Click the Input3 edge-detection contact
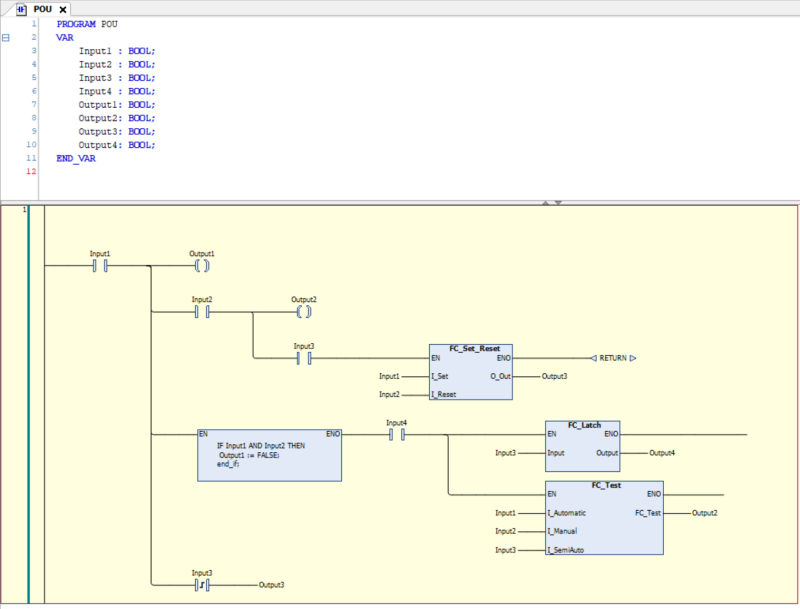Screen dimensions: 800x609 click(201, 584)
